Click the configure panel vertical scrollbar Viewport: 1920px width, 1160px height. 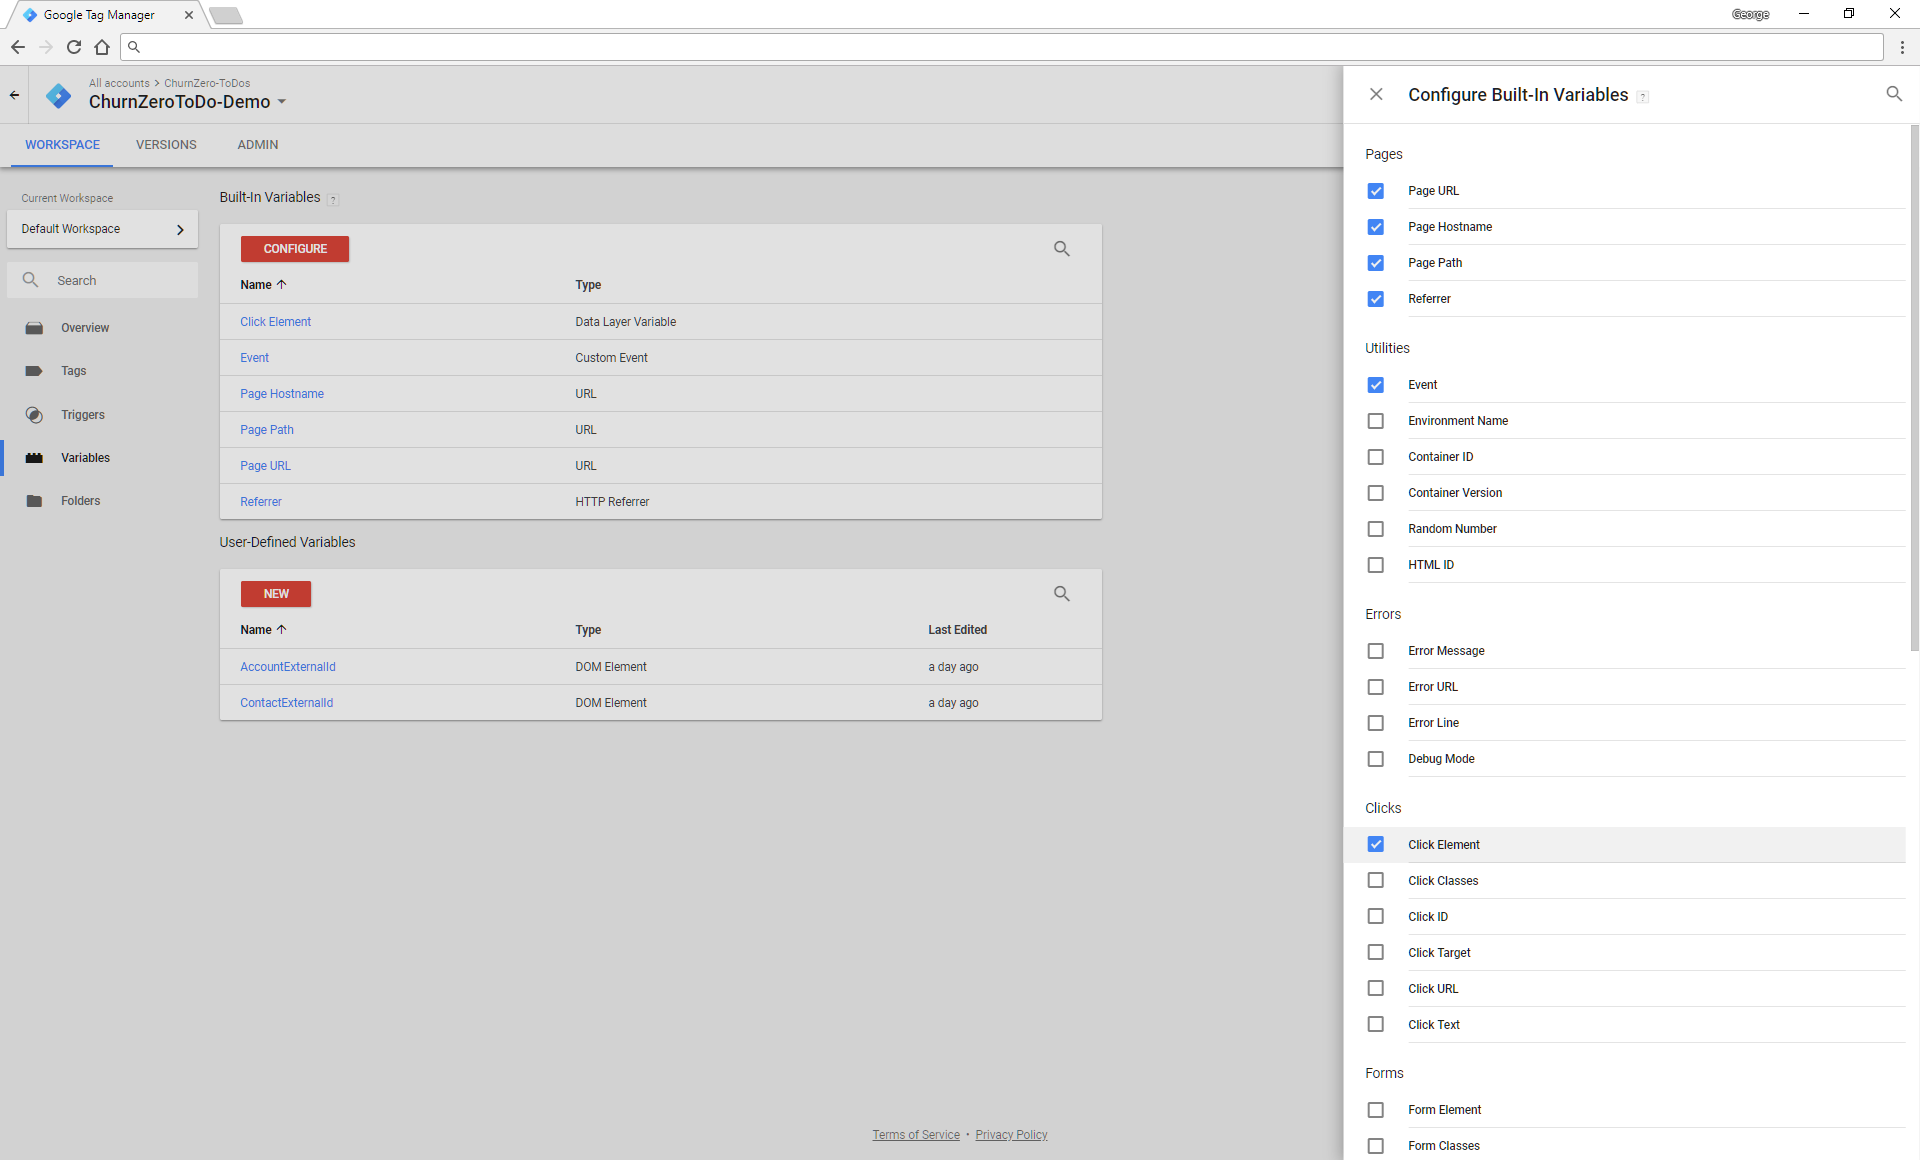(1914, 388)
